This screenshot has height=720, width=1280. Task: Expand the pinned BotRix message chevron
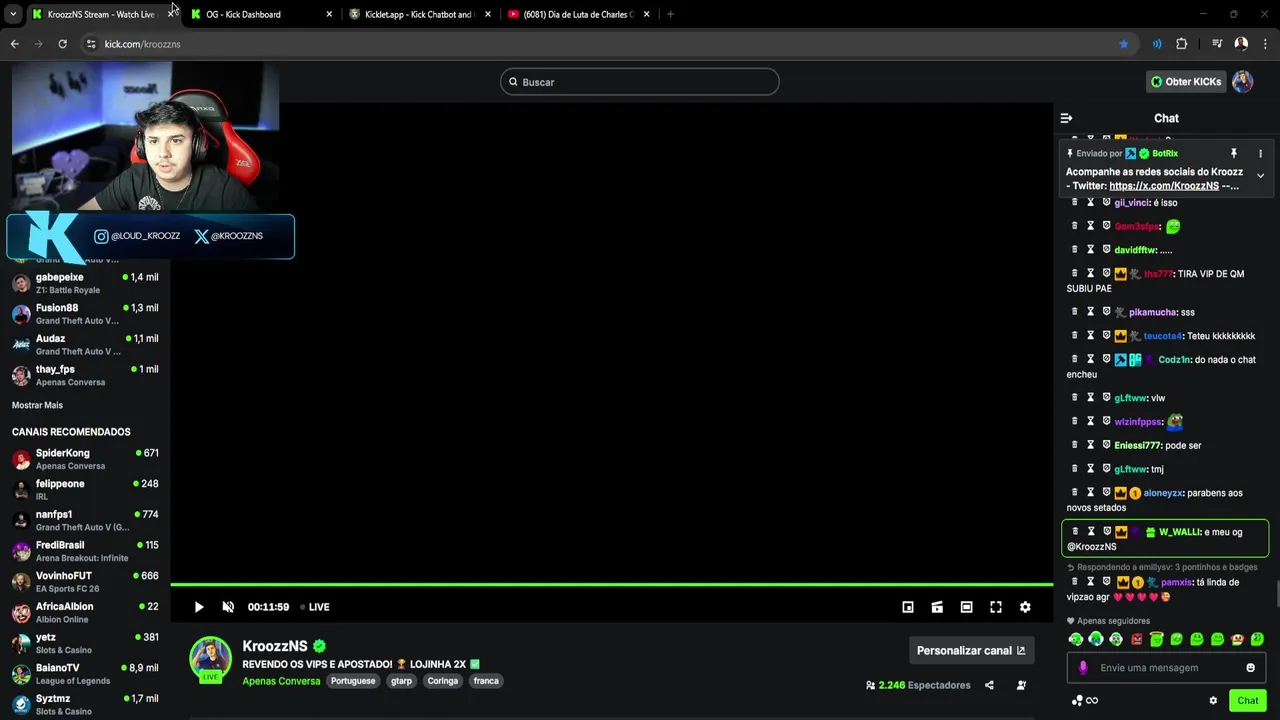1260,176
